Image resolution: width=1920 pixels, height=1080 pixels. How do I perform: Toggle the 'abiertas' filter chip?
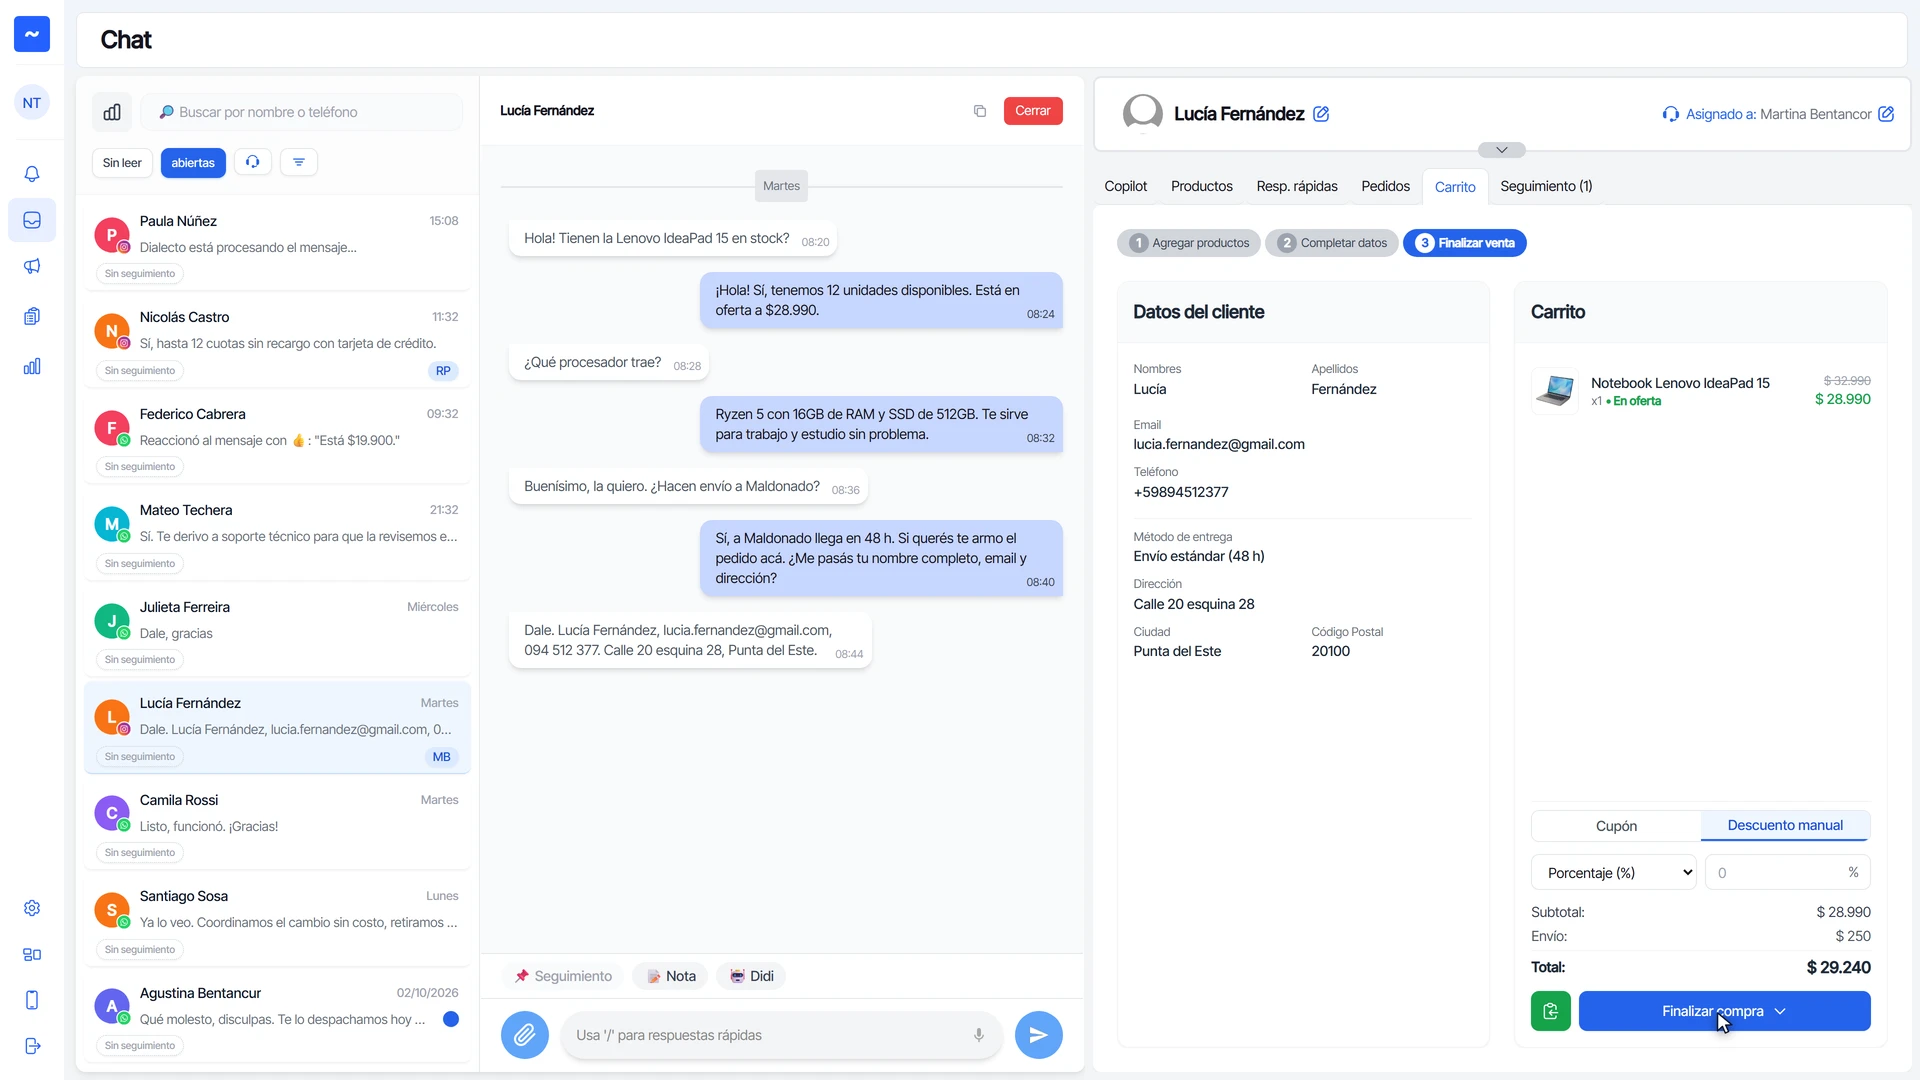(193, 163)
